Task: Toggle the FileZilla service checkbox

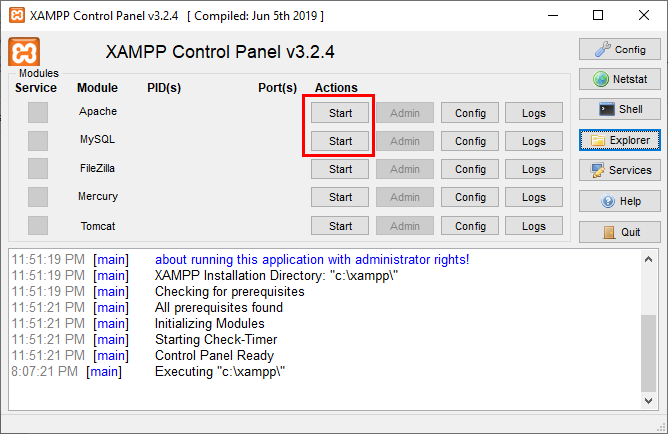Action: click(38, 169)
